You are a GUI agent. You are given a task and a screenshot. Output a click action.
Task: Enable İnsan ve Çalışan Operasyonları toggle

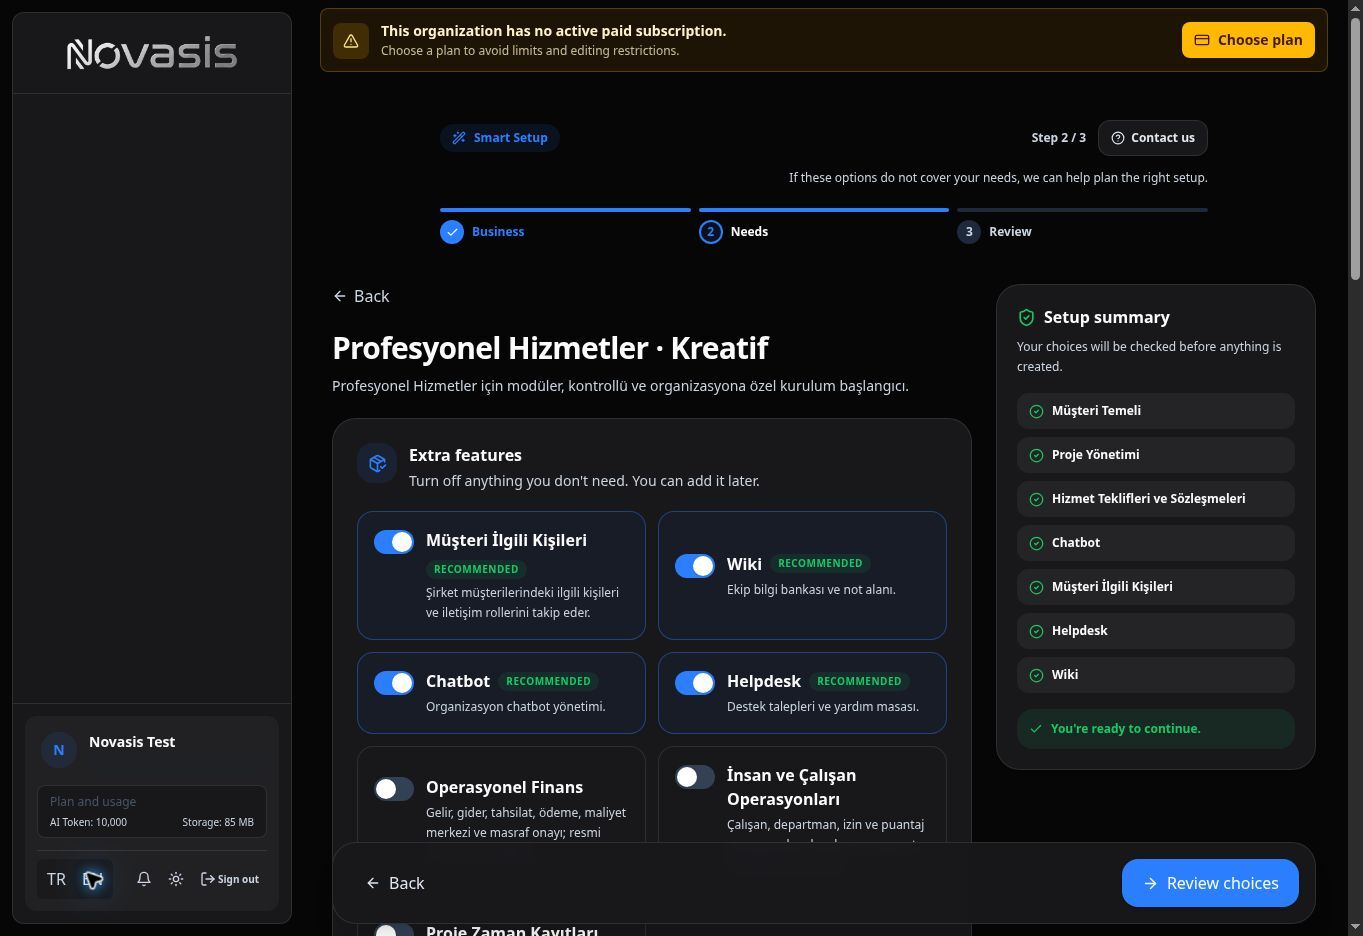coord(695,777)
